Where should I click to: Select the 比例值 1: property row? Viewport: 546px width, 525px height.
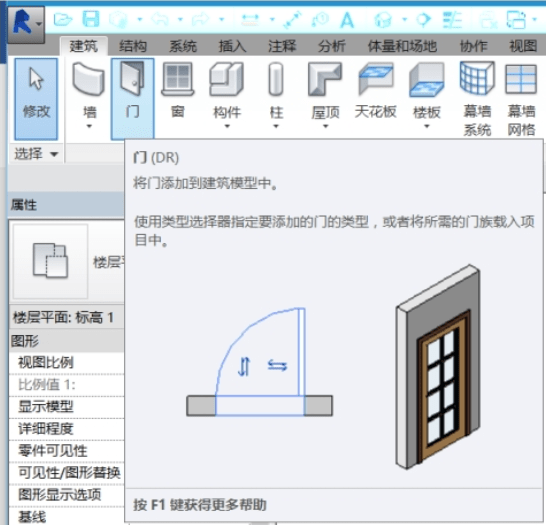[x=66, y=385]
